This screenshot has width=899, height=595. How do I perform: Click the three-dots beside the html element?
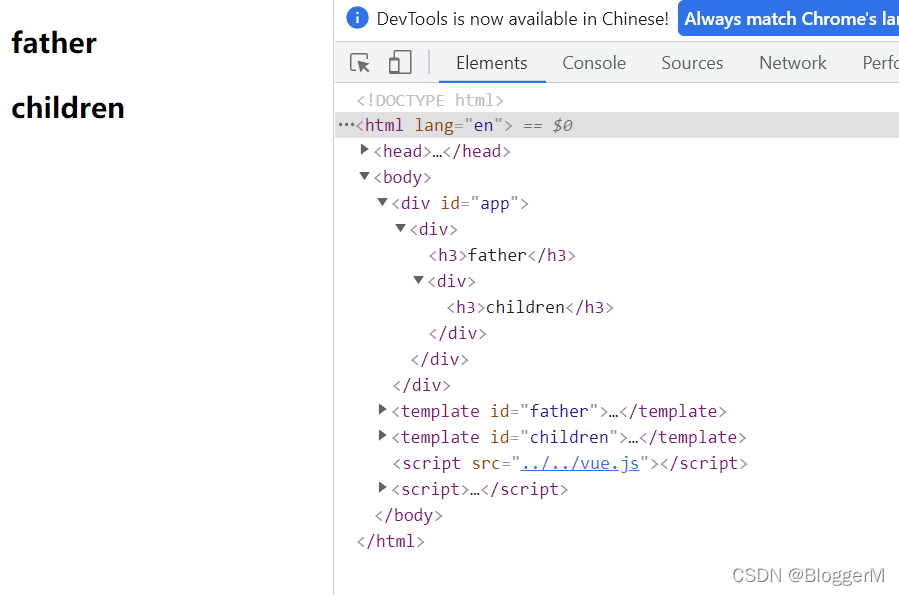tap(345, 124)
